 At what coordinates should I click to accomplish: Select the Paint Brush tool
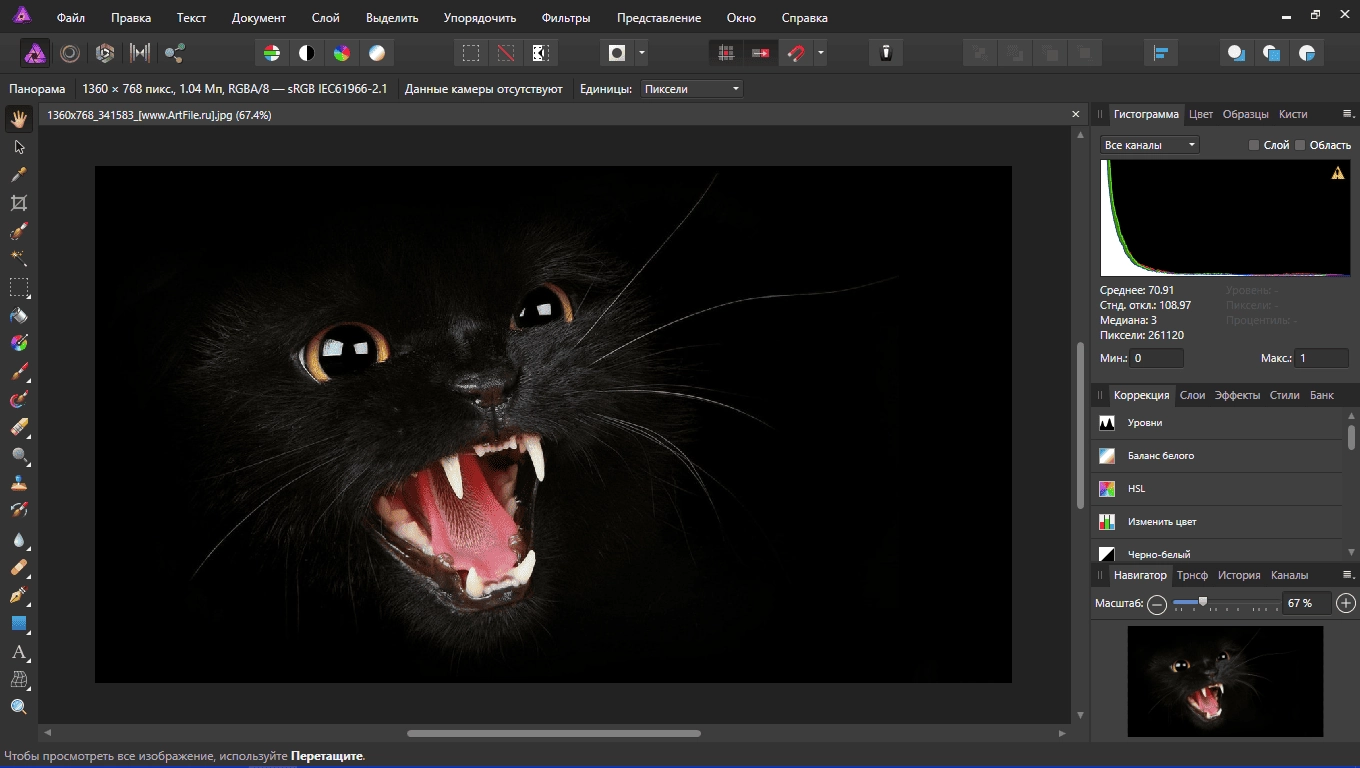point(19,372)
